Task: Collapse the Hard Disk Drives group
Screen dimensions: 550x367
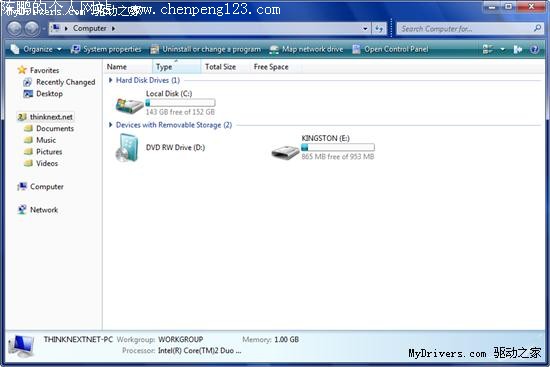Action: (x=111, y=80)
